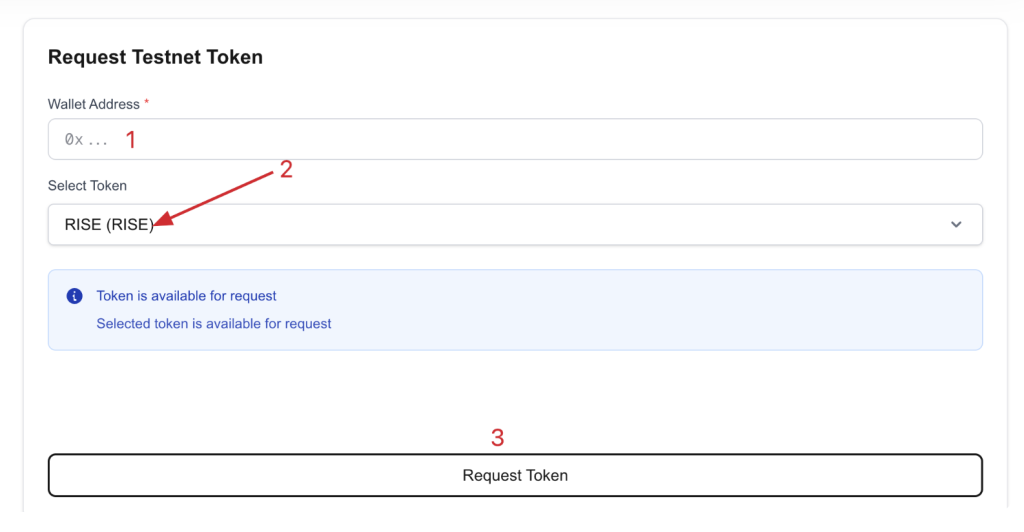Viewport: 1024px width, 532px height.
Task: Select the RISE (RISE) token value
Action: point(109,225)
